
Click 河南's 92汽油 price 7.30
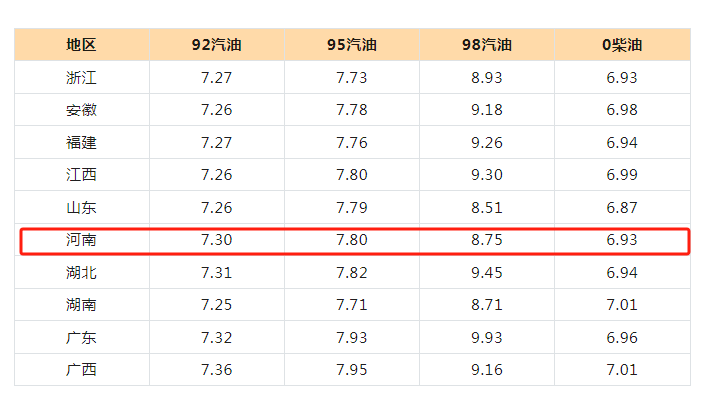216,240
